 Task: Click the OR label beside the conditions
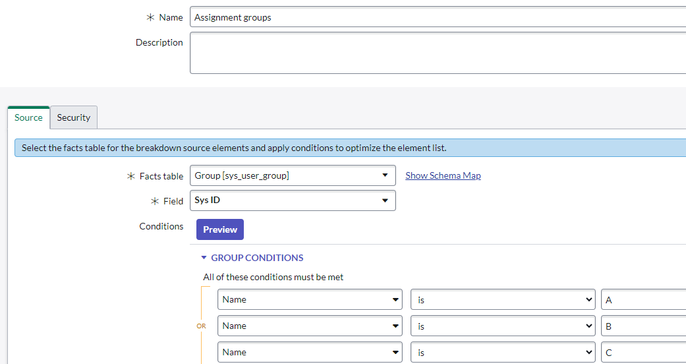pyautogui.click(x=201, y=326)
